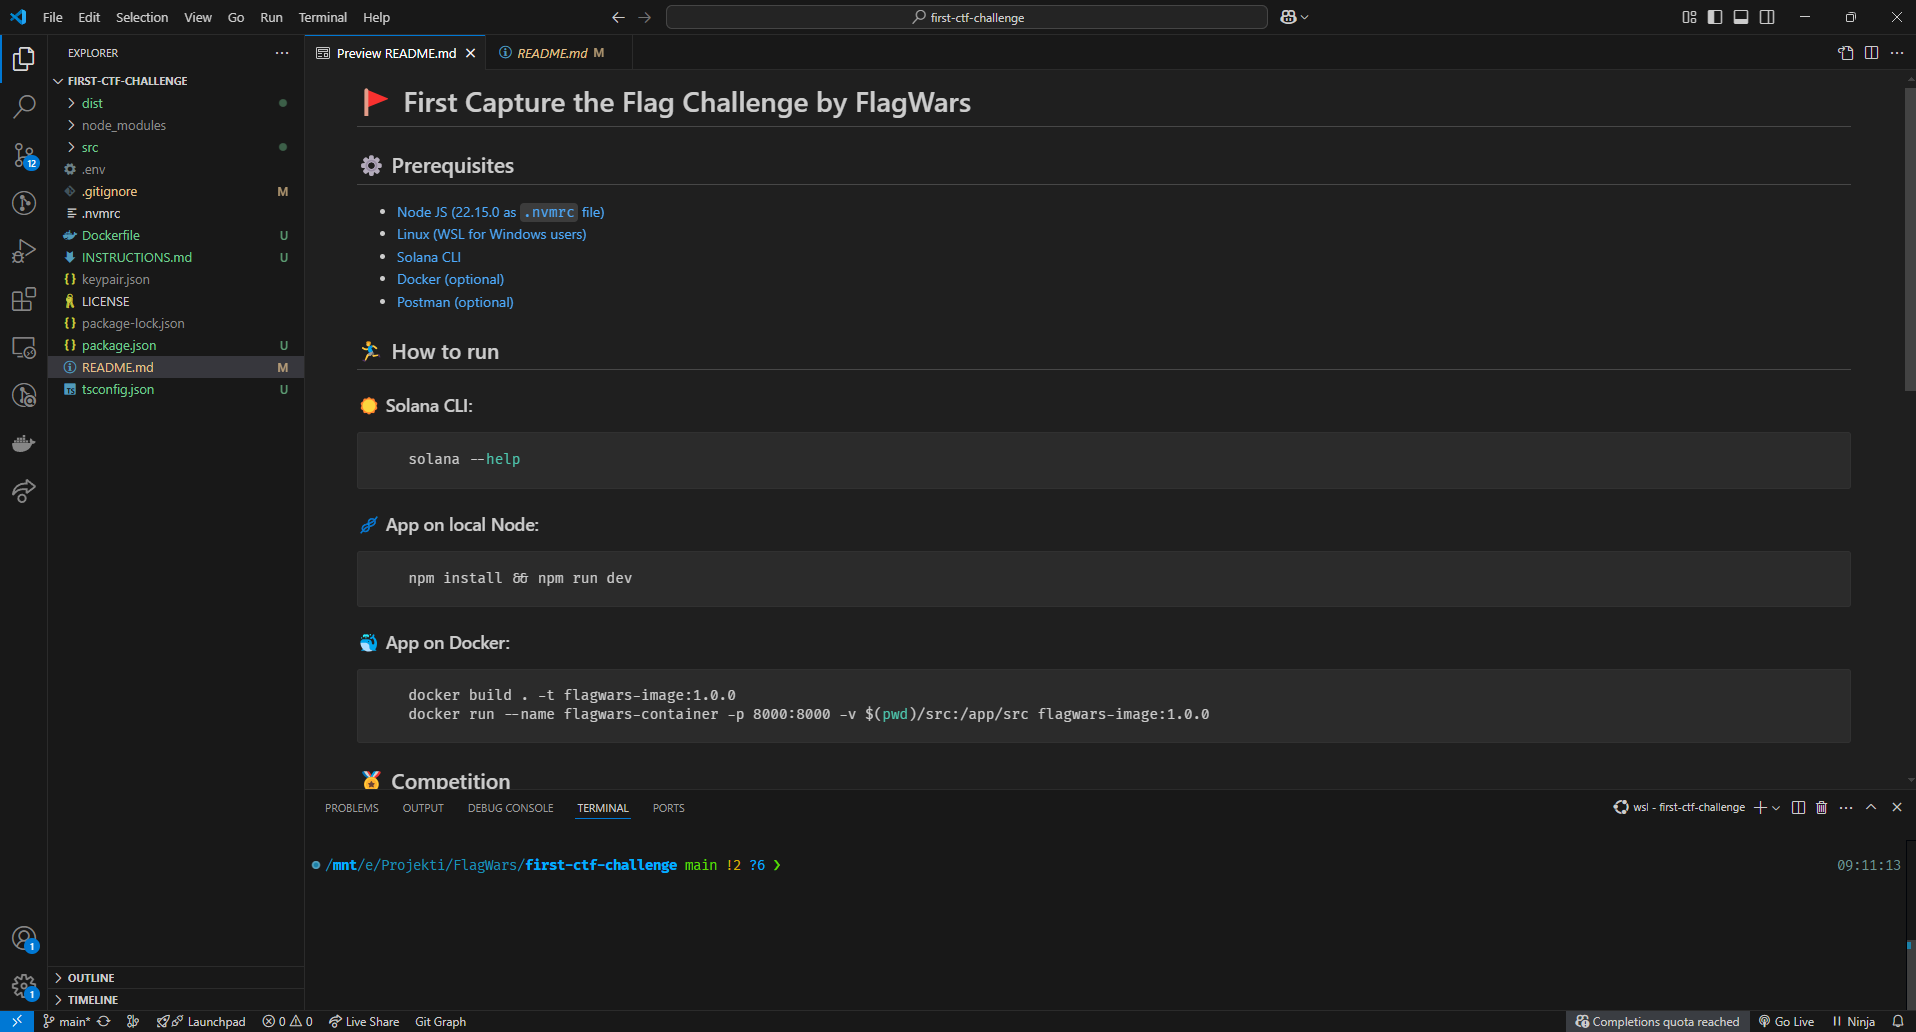
Task: Click the main* branch in status bar
Action: point(66,1021)
